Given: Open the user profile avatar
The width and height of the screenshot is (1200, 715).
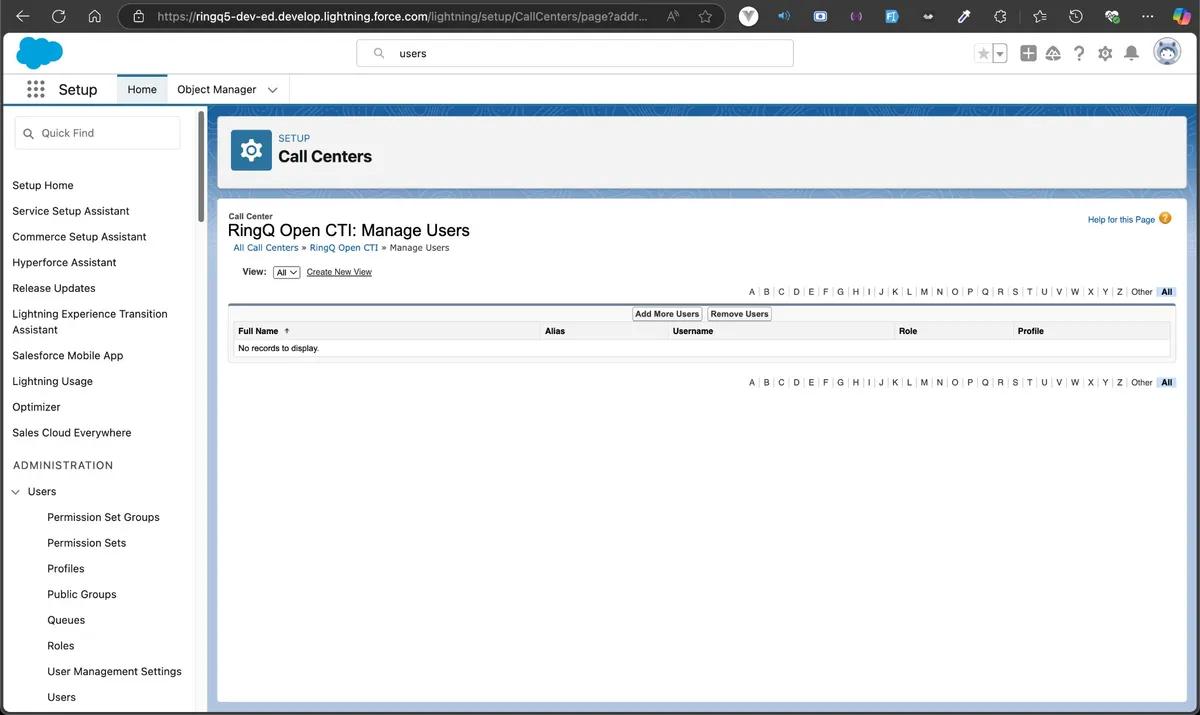Looking at the screenshot, I should [1167, 52].
